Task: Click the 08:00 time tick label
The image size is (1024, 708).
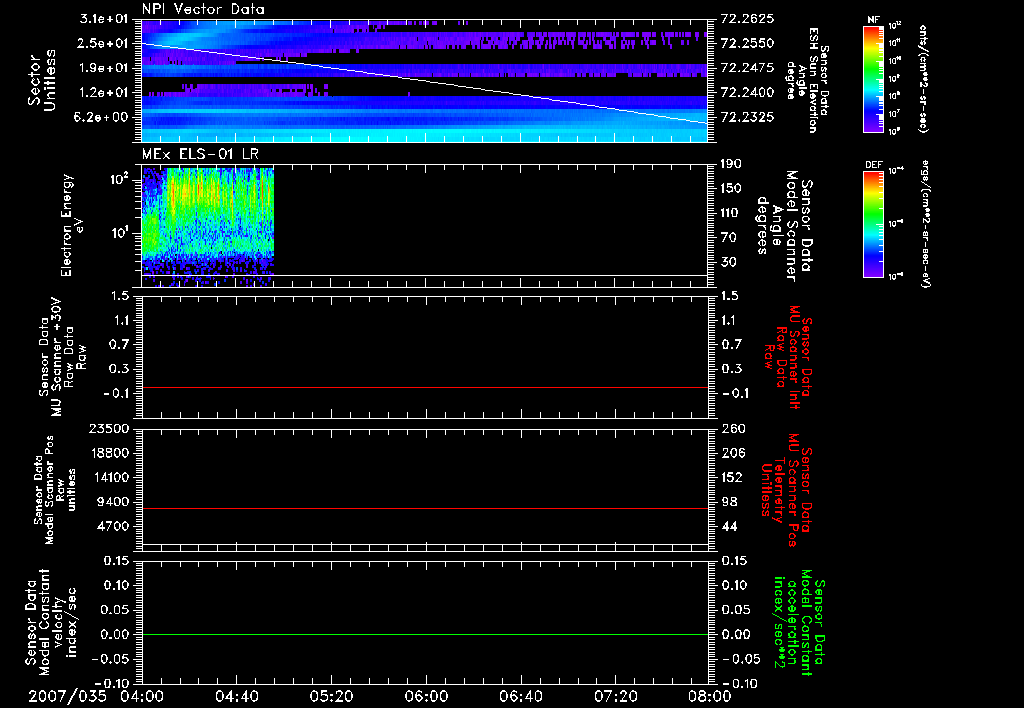Action: pos(710,696)
